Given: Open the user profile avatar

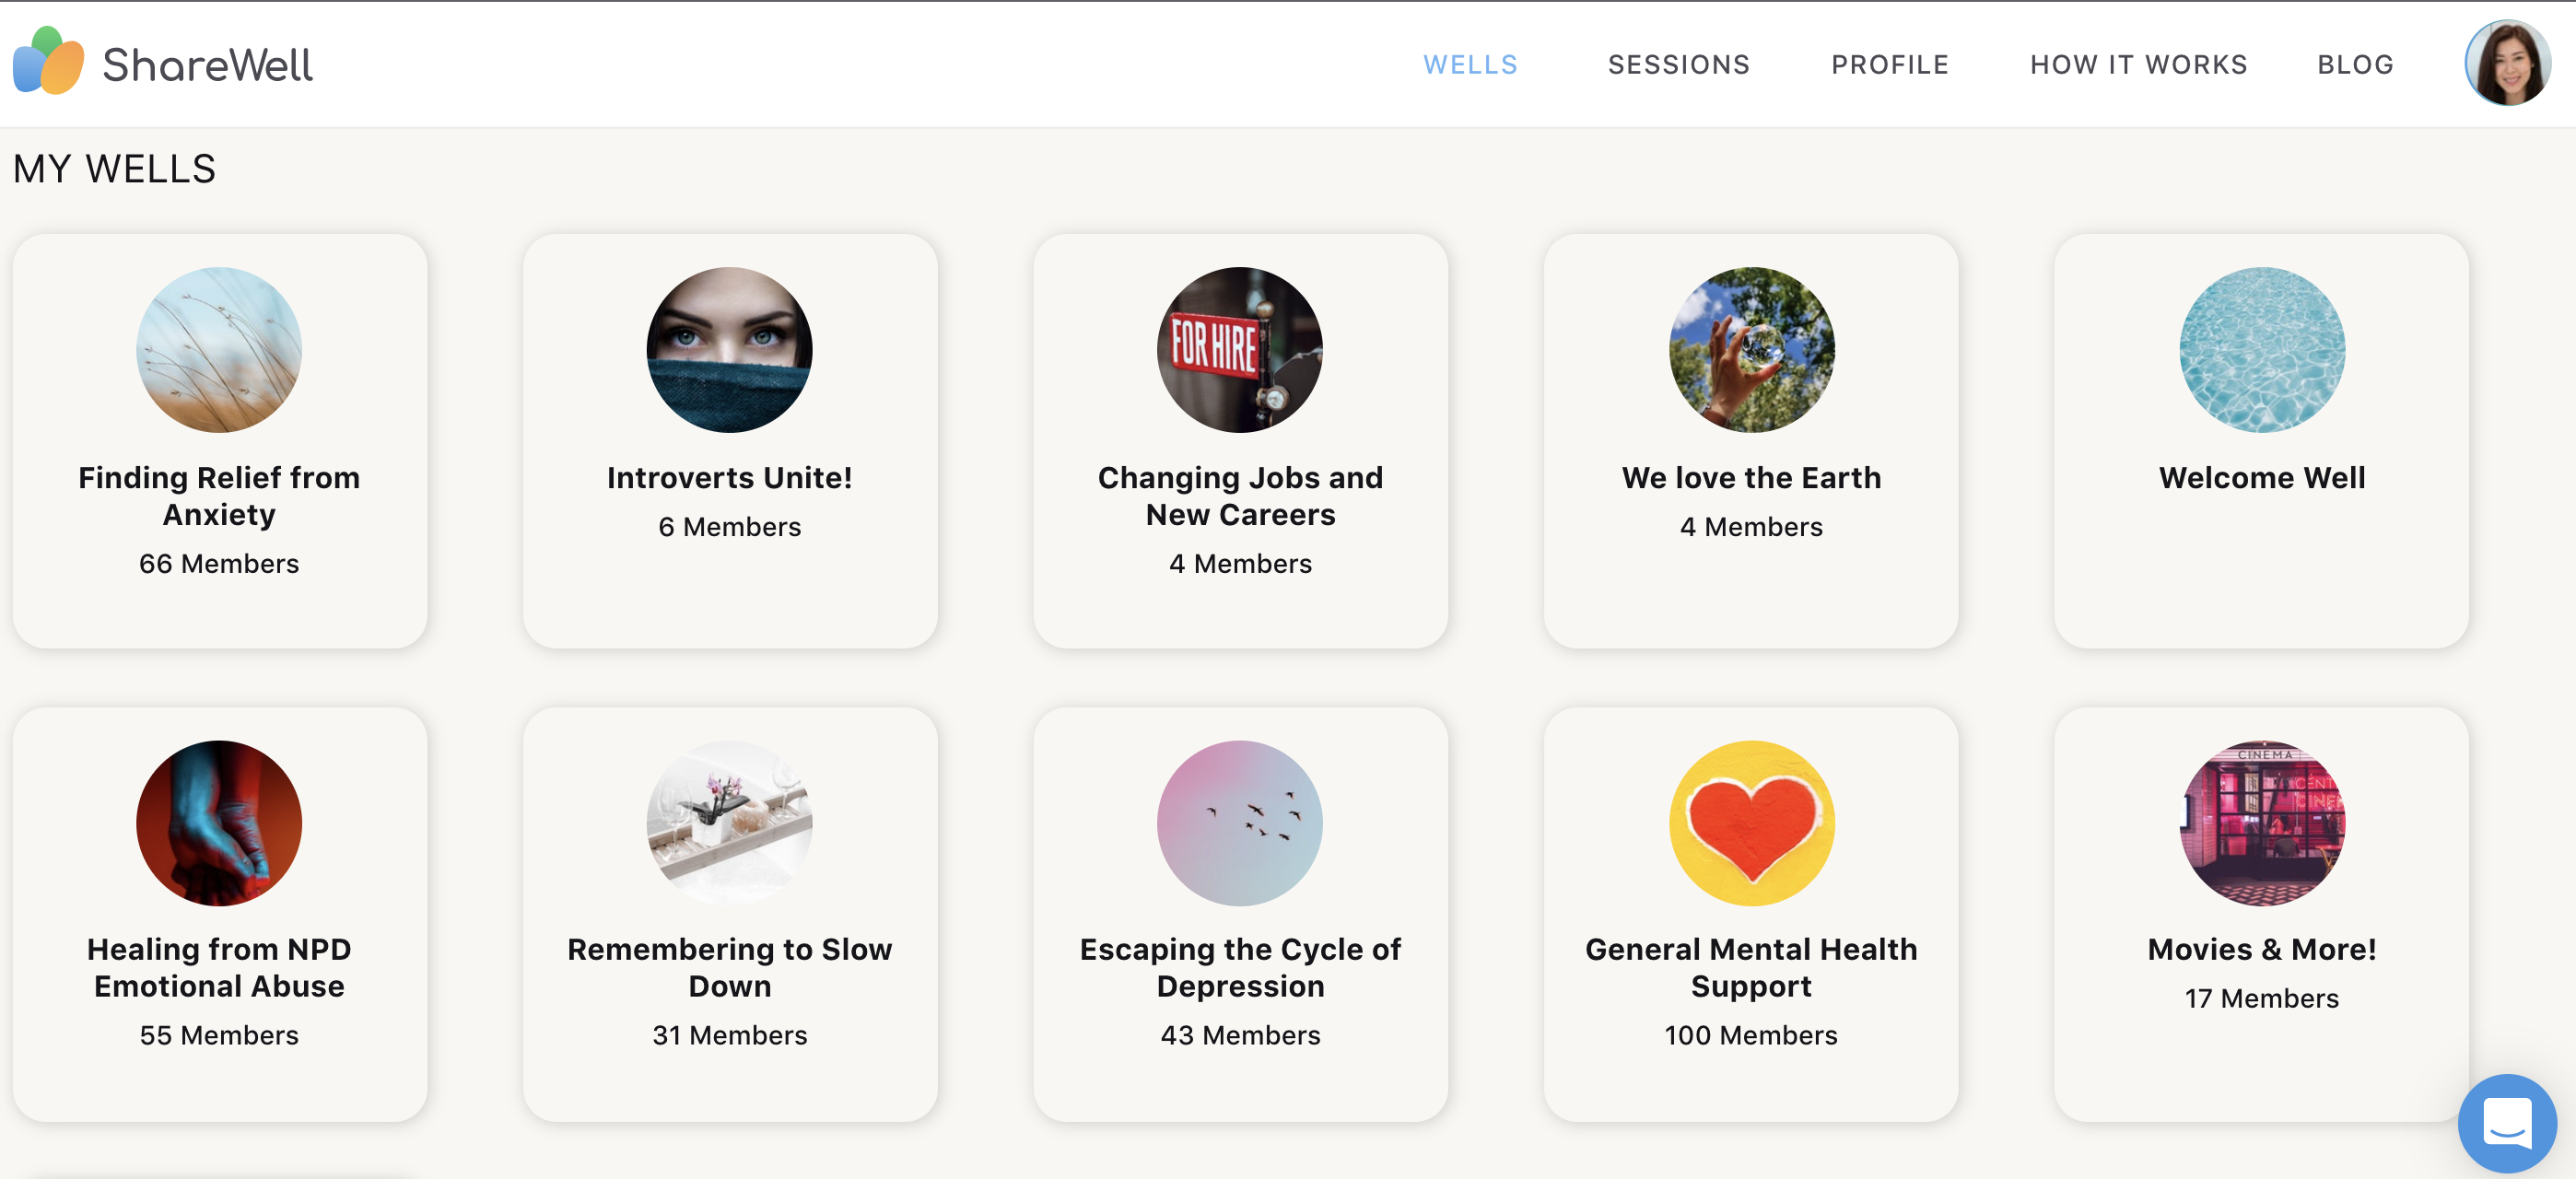Looking at the screenshot, I should (x=2507, y=63).
